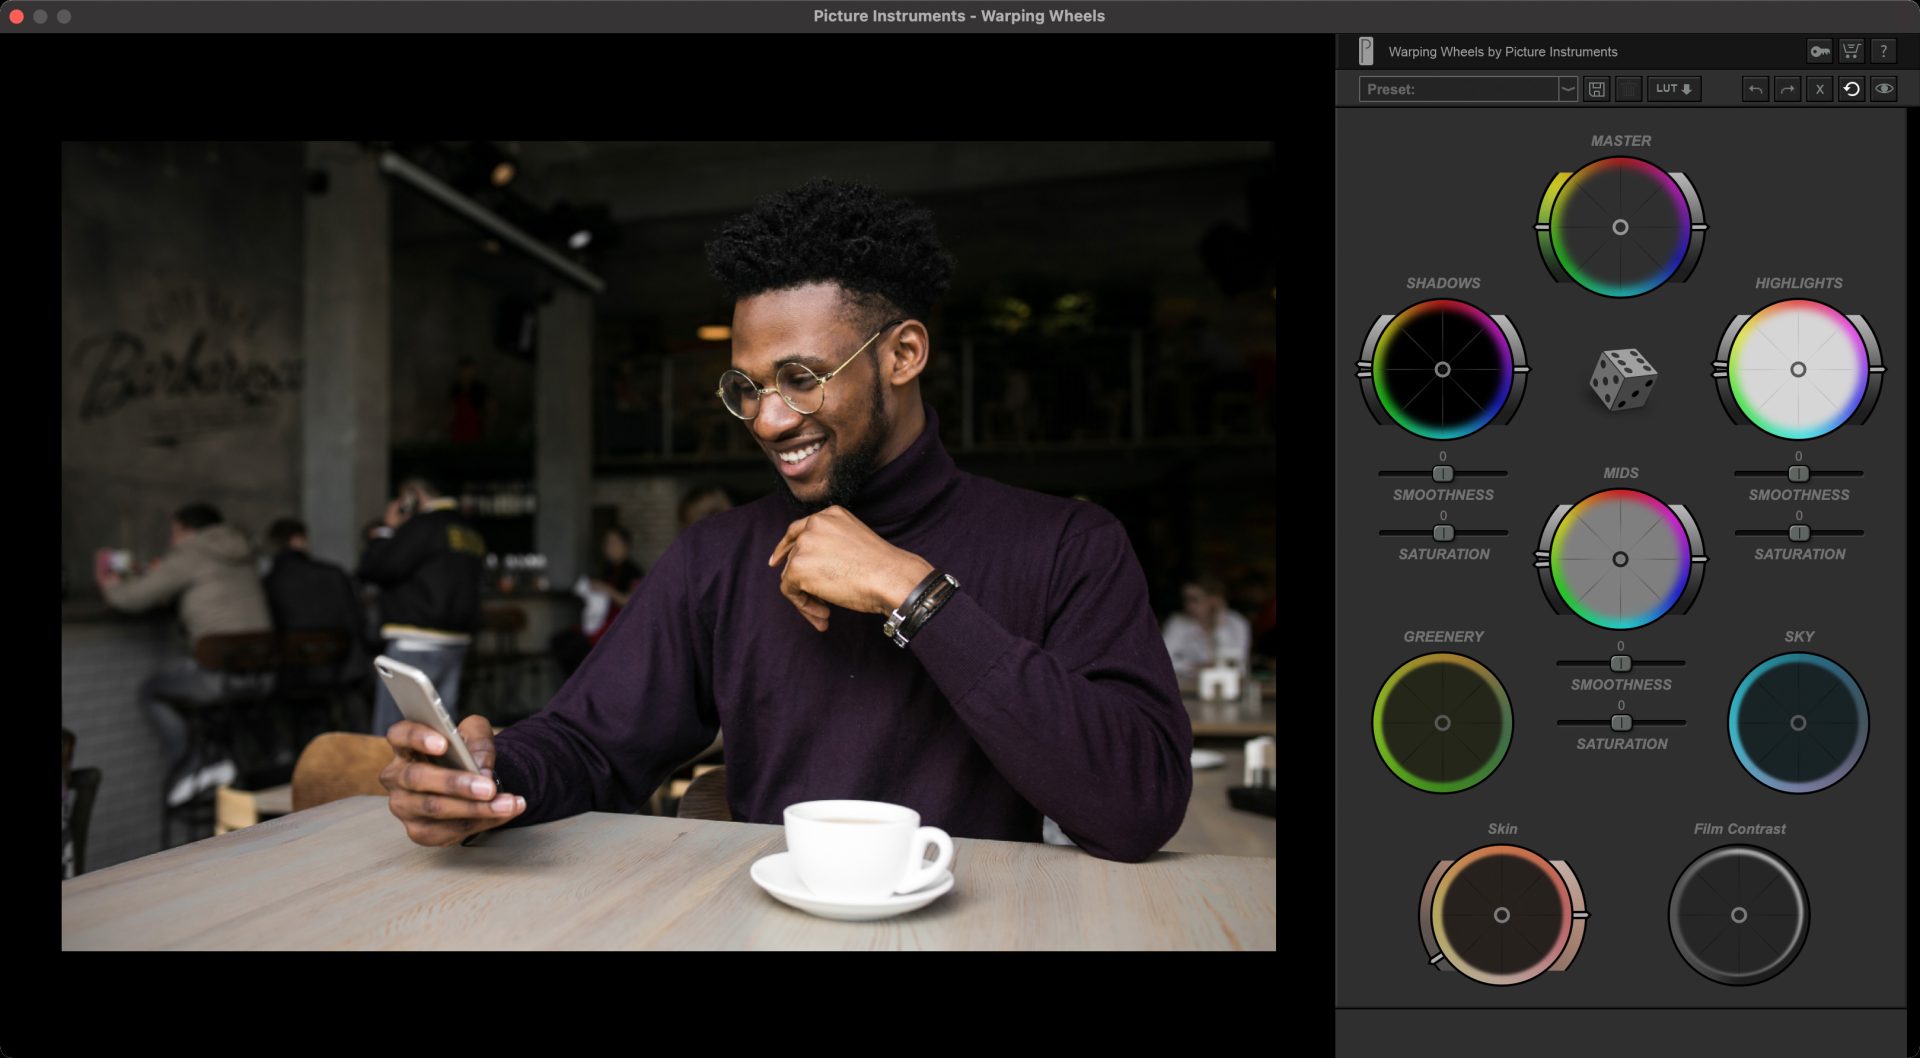Click the undo arrow icon
The width and height of the screenshot is (1920, 1058).
1755,89
